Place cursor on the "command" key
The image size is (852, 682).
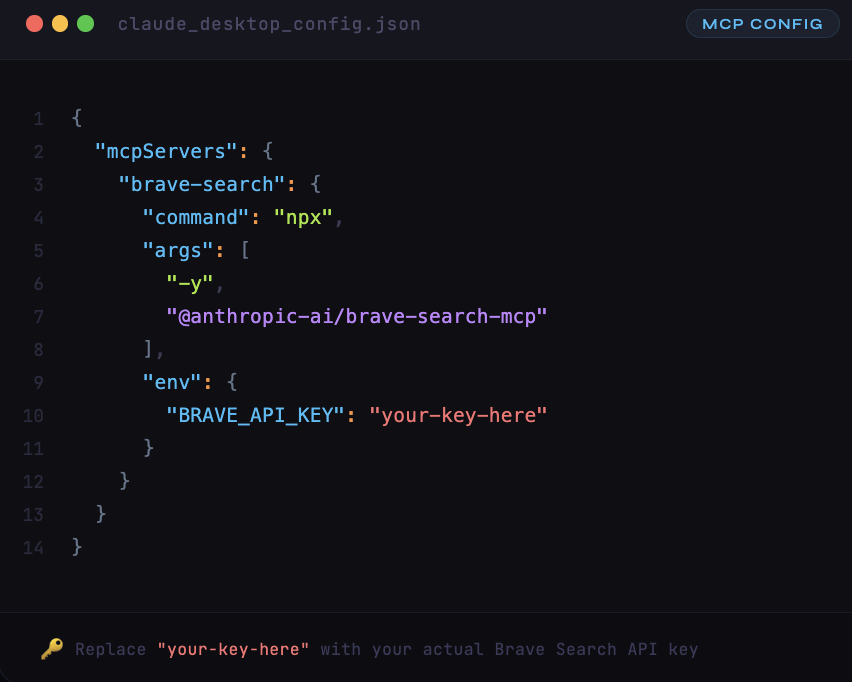pos(196,217)
